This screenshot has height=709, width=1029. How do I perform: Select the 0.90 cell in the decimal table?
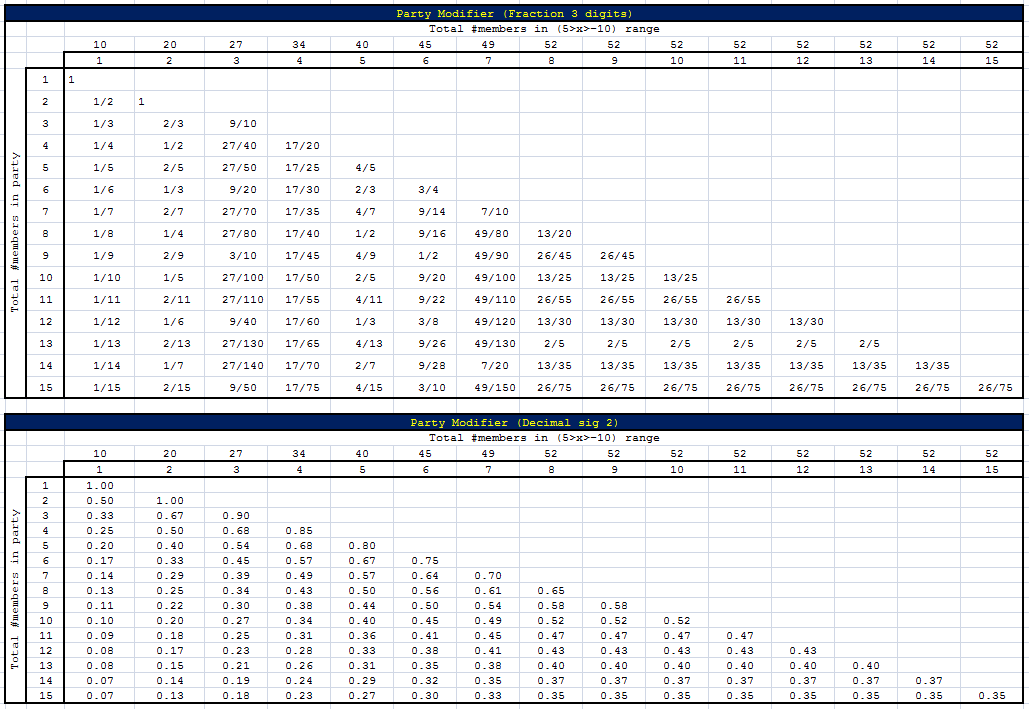coord(236,515)
